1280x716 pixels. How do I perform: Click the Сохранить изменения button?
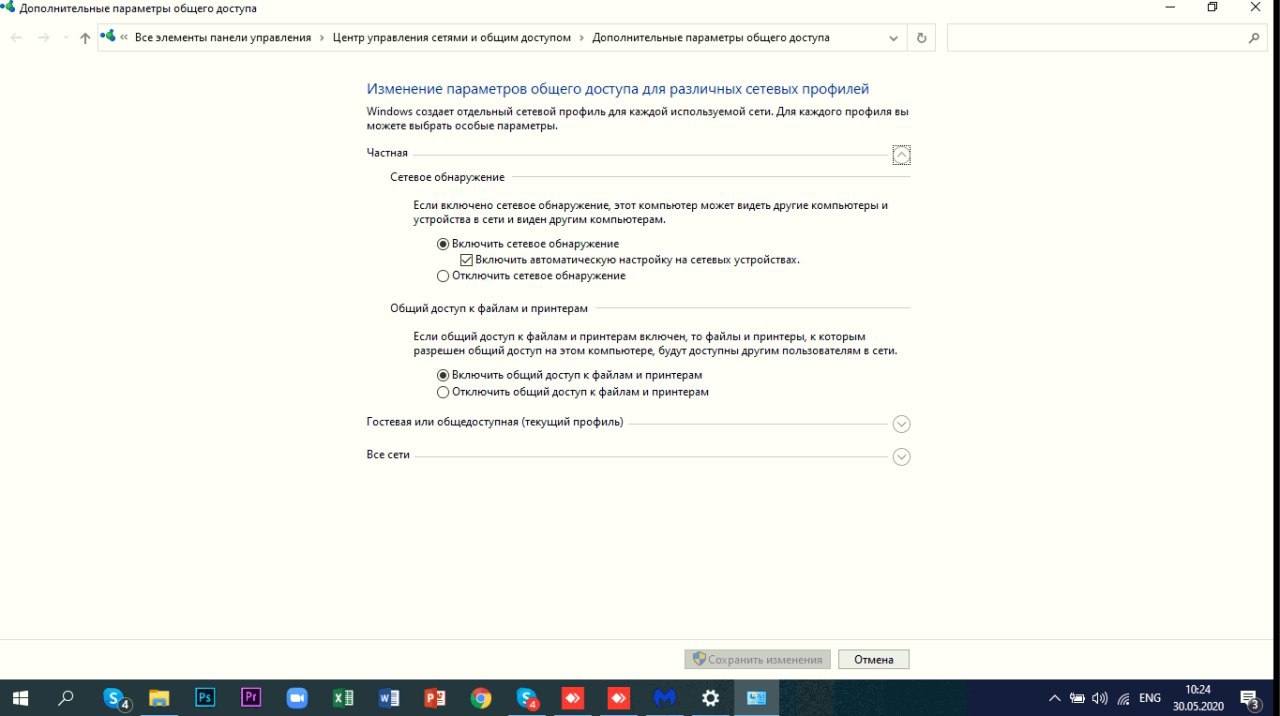click(x=757, y=660)
